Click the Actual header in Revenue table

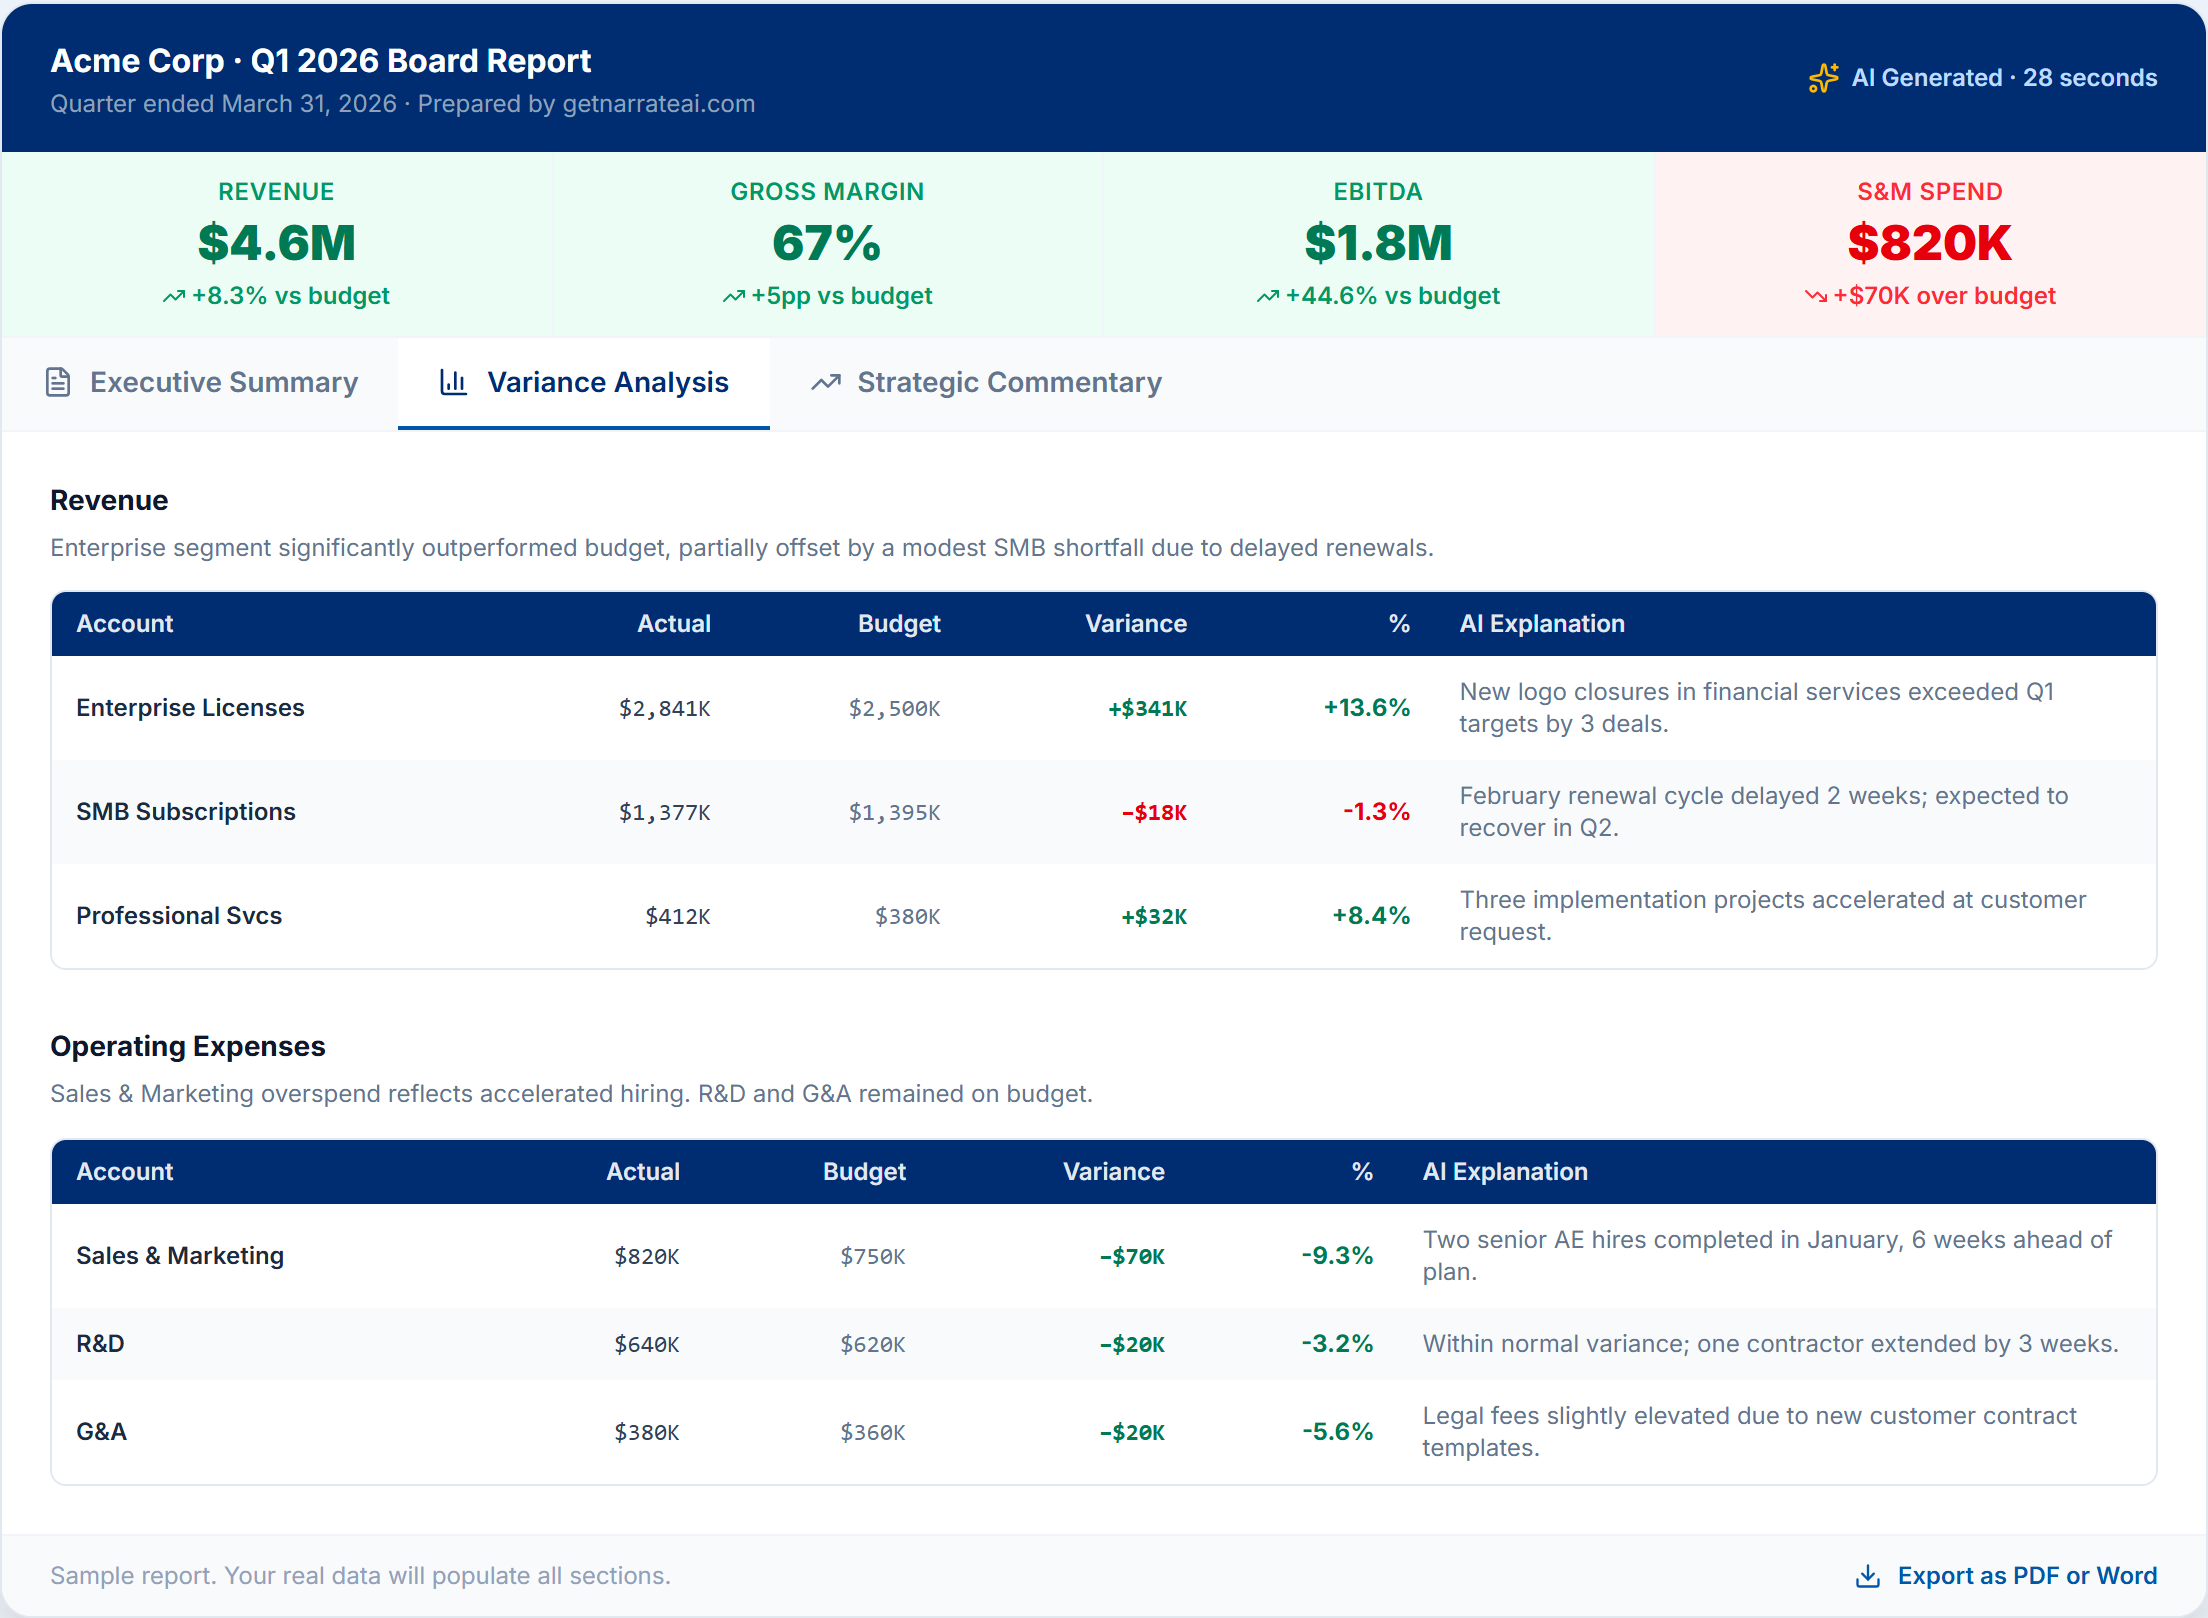click(674, 624)
